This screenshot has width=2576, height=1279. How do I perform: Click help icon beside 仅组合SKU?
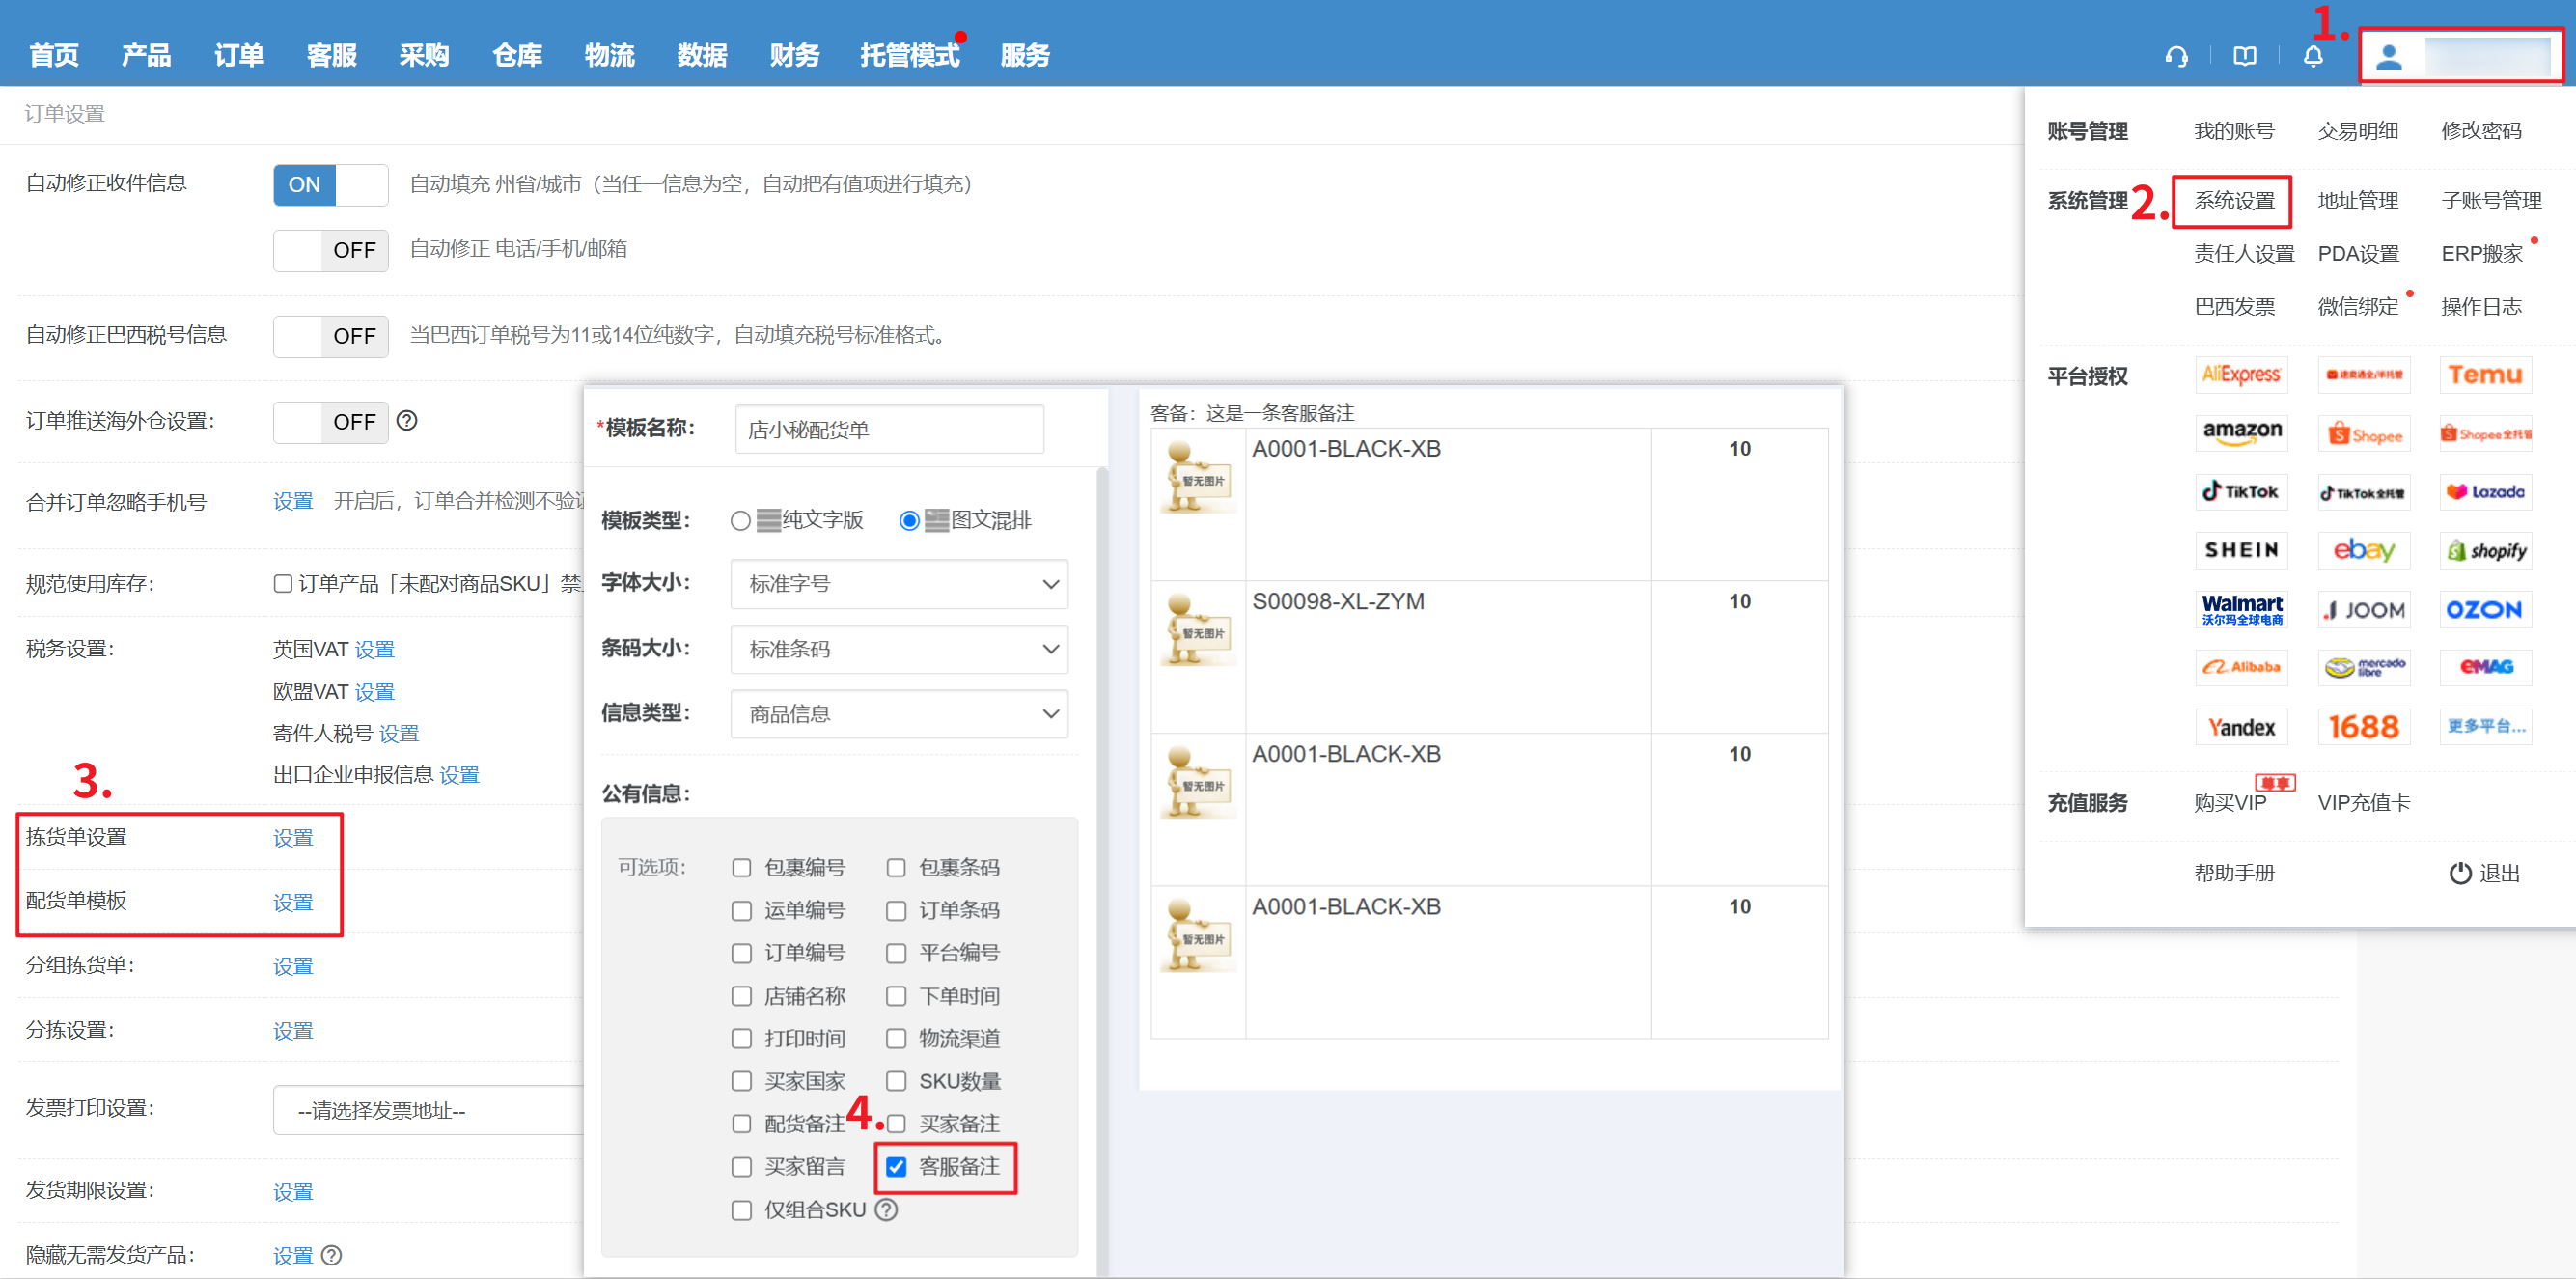tap(886, 1210)
